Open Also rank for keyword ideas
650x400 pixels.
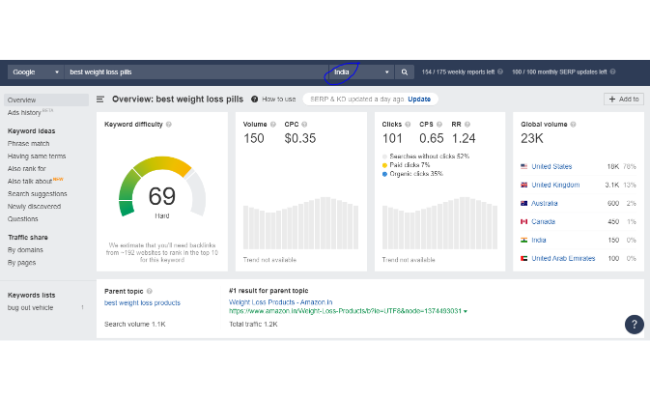tap(27, 169)
